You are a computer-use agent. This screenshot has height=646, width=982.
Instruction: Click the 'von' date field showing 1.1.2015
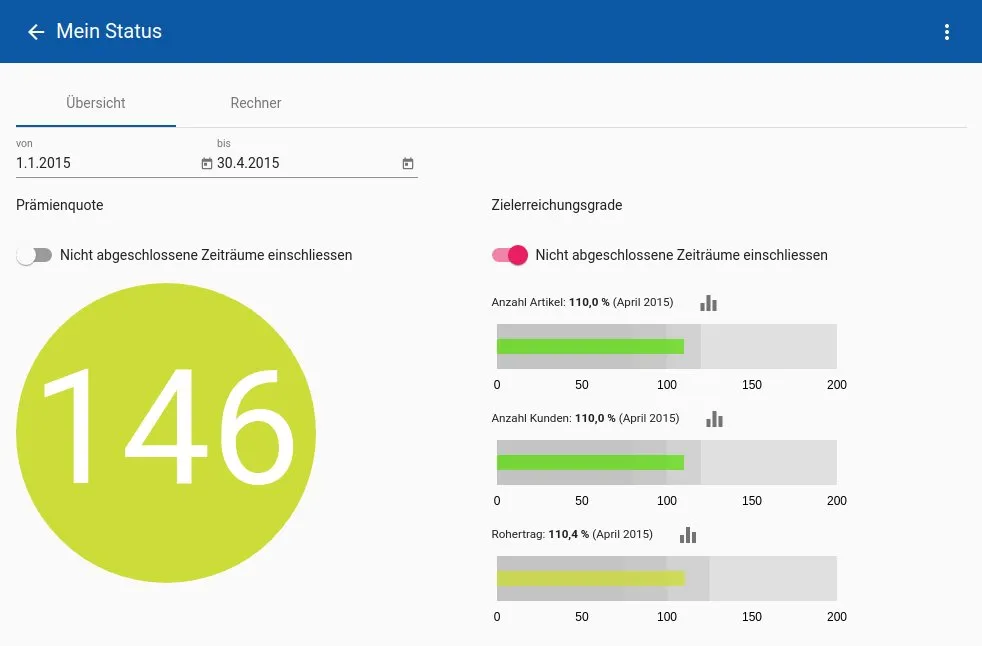(105, 163)
